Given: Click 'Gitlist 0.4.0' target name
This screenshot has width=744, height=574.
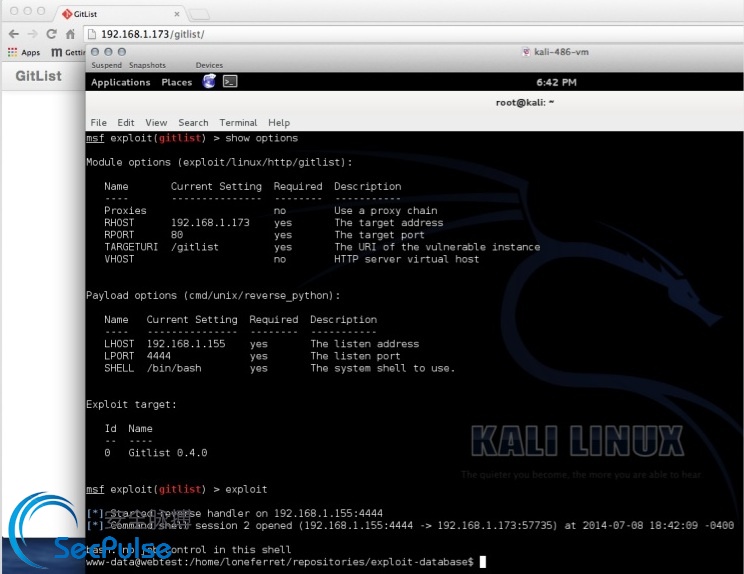Looking at the screenshot, I should click(167, 453).
